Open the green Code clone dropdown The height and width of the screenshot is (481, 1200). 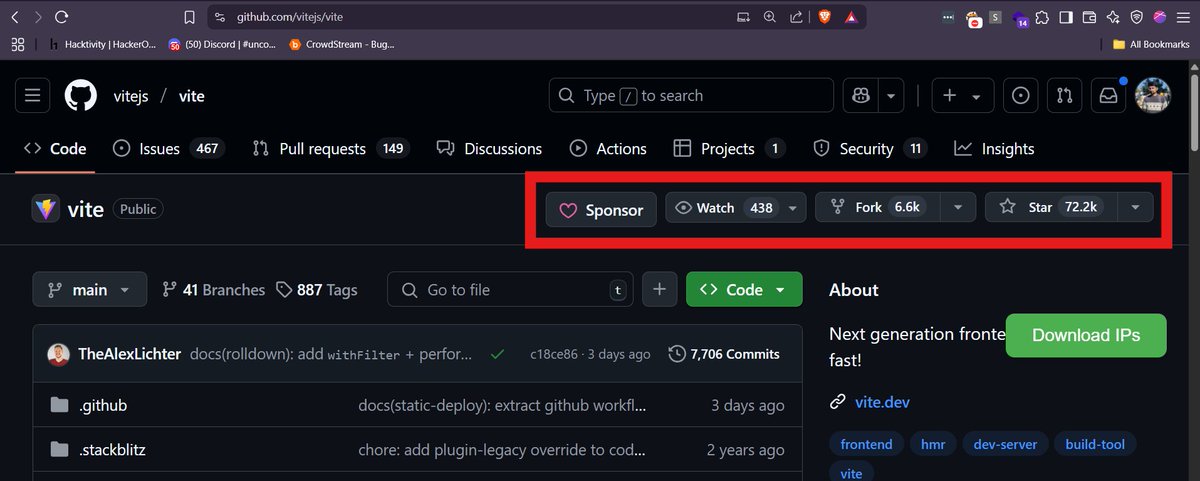coord(744,290)
